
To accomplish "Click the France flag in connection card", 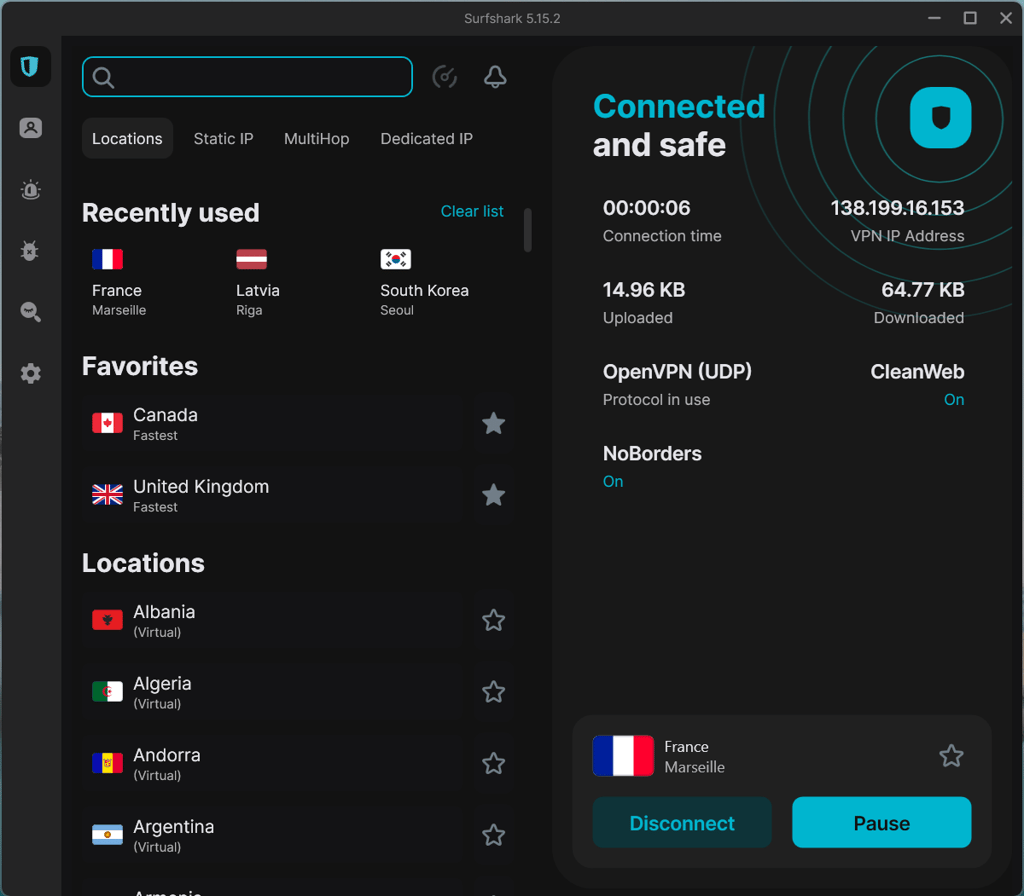I will [x=623, y=756].
